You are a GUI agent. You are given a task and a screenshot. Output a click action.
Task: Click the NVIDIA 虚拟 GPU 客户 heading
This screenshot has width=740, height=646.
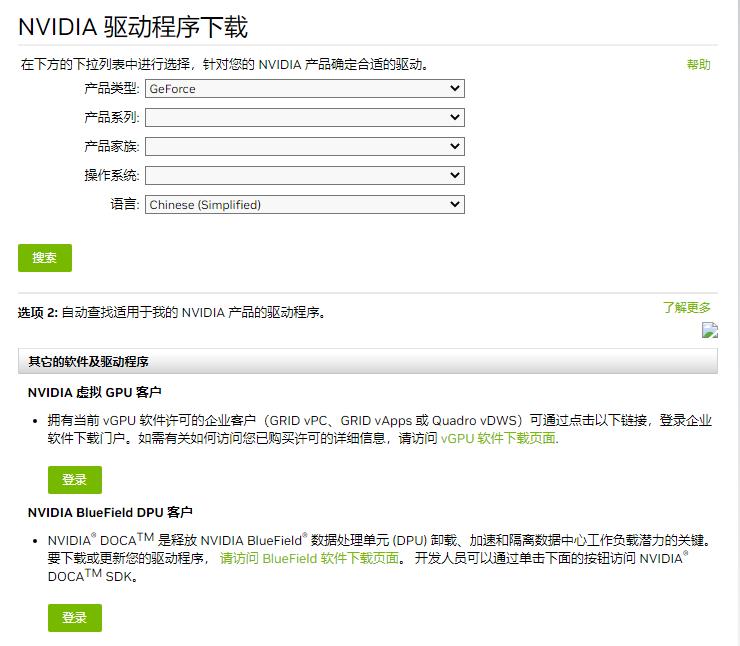click(95, 392)
